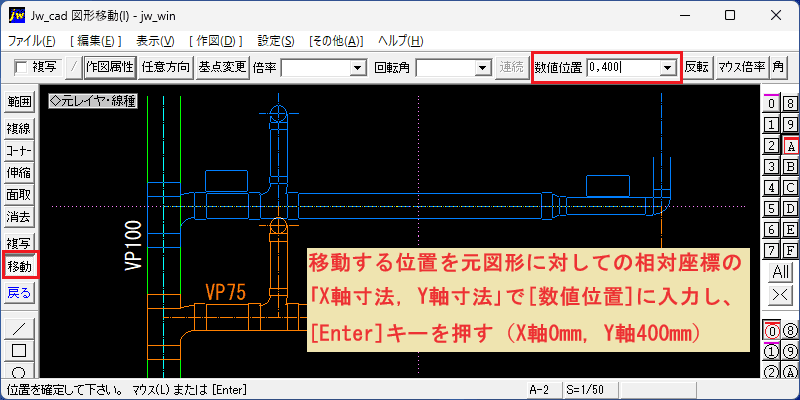Click the slash icon beside 複写 checkbox
The width and height of the screenshot is (800, 400).
(x=74, y=67)
